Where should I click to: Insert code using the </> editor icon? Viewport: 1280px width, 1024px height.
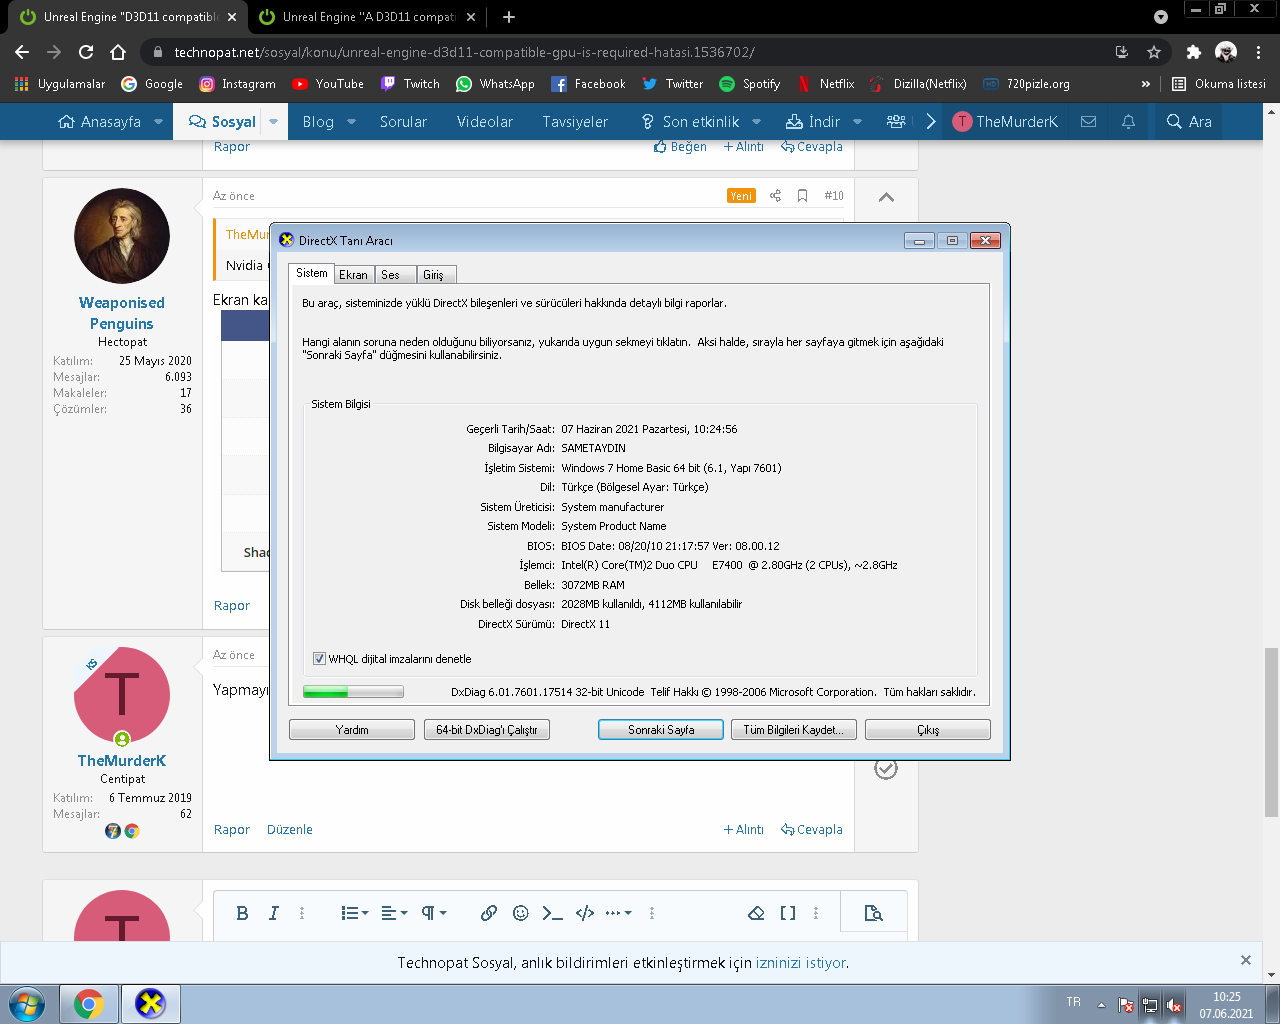(x=585, y=913)
